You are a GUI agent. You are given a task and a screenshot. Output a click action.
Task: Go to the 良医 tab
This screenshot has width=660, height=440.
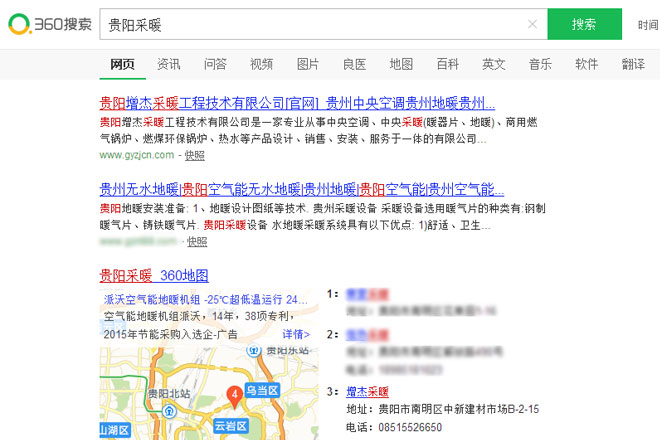click(354, 64)
